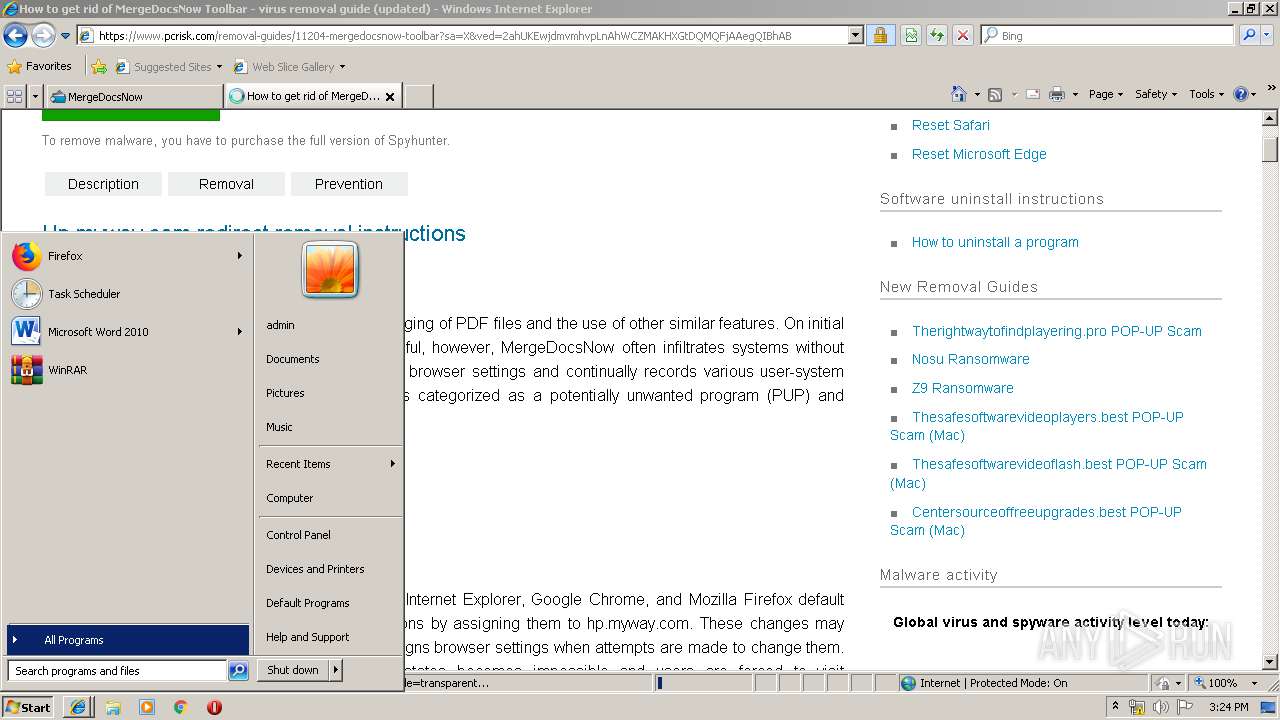Click the green Refresh arrows icon
The image size is (1280, 720).
coord(937,35)
